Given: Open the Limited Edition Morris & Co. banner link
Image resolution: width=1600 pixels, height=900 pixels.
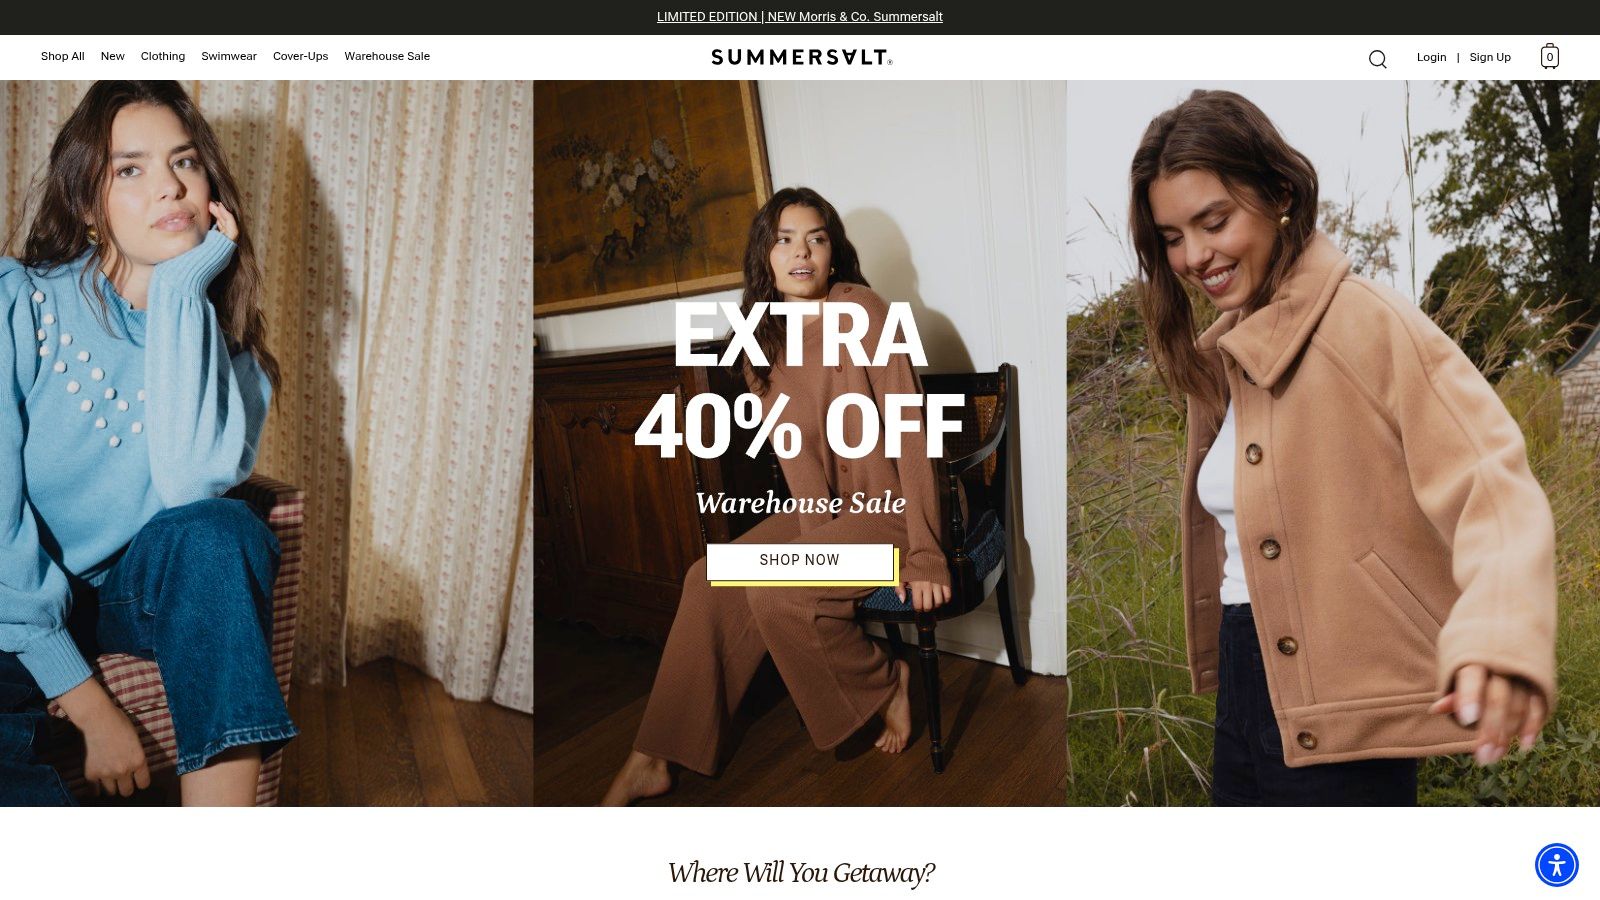Looking at the screenshot, I should 800,17.
